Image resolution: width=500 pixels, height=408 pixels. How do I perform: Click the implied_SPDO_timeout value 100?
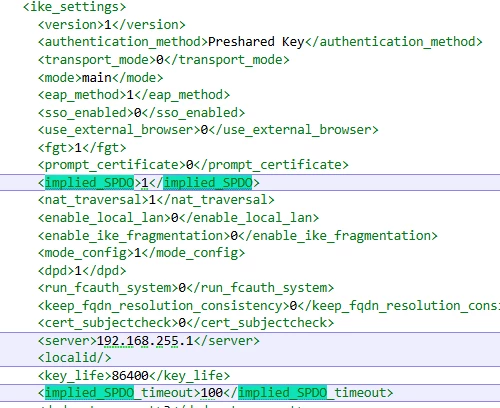point(212,393)
